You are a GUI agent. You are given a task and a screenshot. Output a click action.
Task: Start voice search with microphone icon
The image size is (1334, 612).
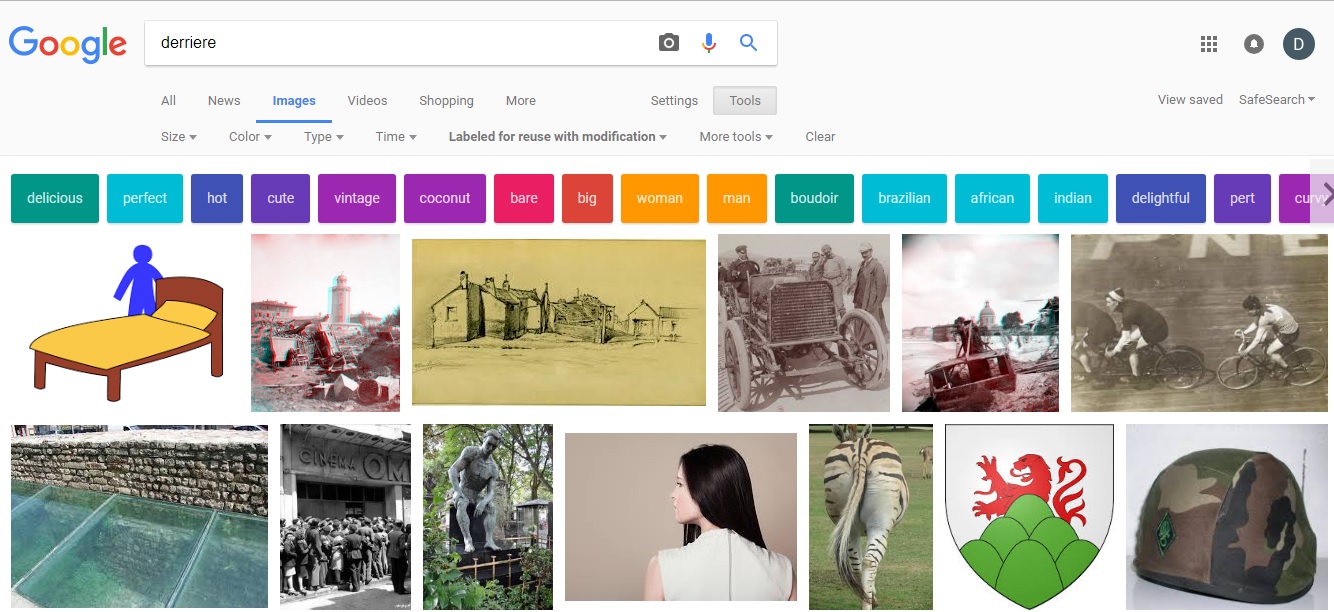[x=709, y=42]
